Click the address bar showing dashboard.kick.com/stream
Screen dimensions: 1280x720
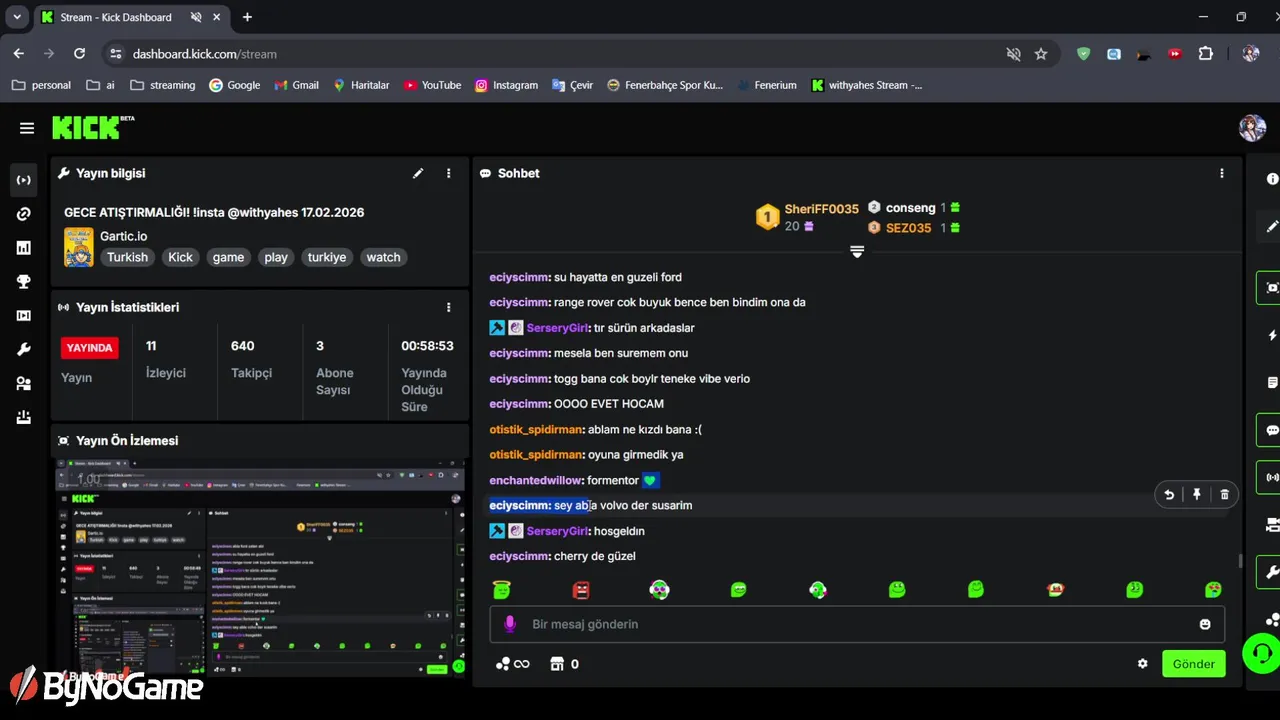[x=205, y=54]
